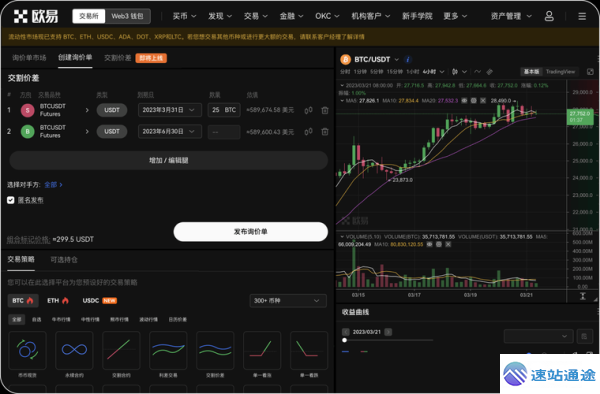The image size is (600, 394).
Task: Select the 交割合约 strategy card
Action: coord(121,350)
